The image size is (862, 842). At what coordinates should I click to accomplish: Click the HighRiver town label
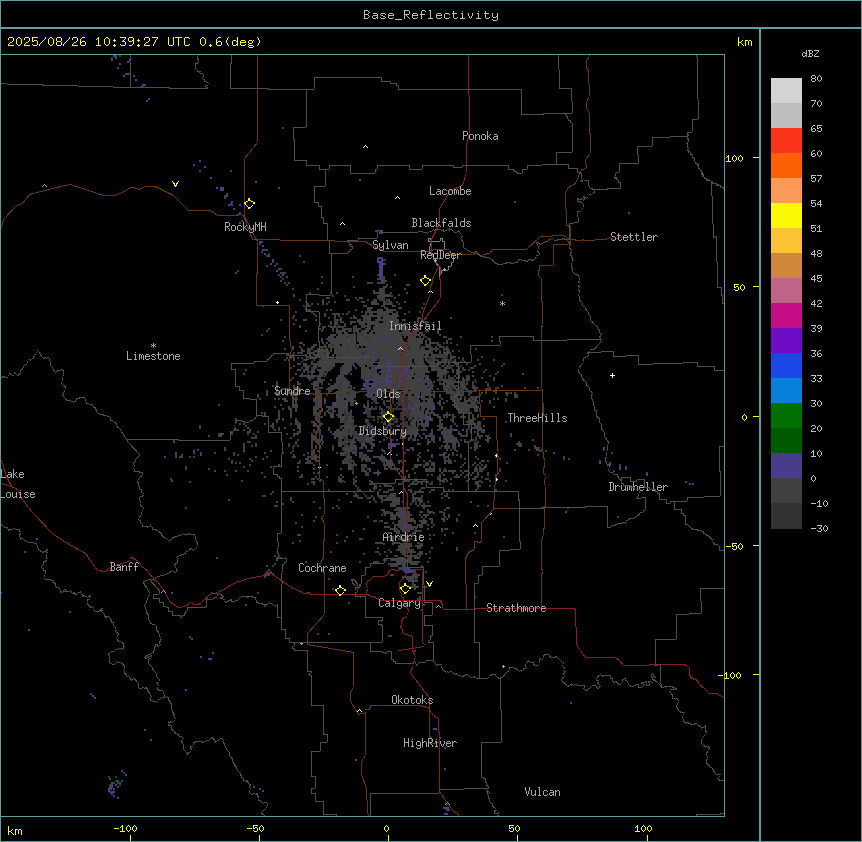430,743
